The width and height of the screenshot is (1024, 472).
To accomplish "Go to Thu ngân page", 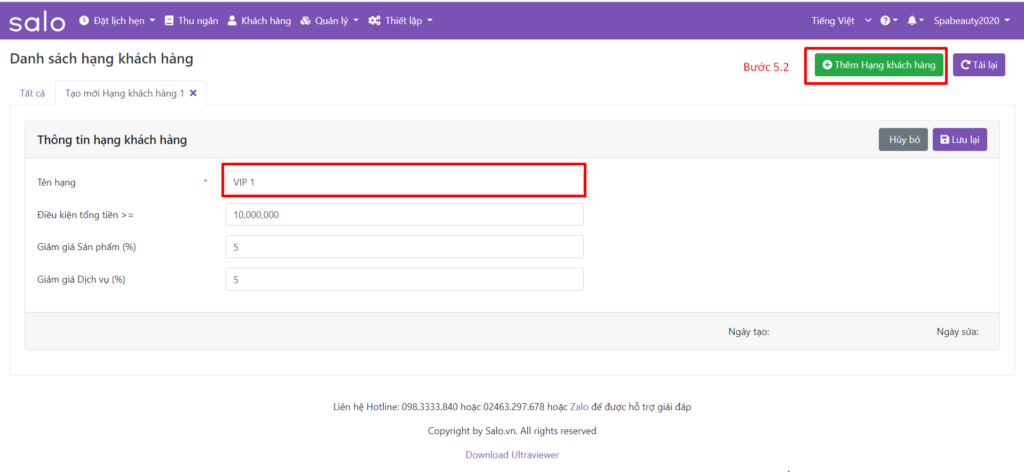I will 191,21.
